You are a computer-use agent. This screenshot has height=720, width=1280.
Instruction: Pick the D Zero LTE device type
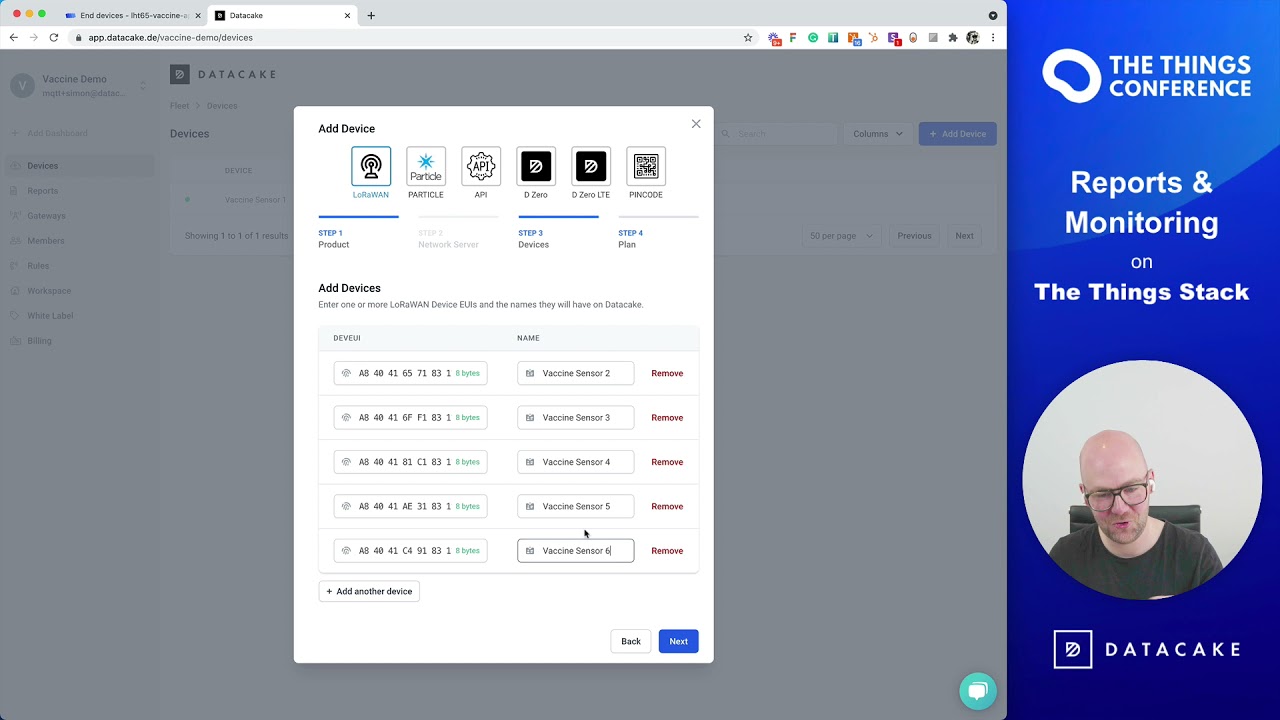(591, 167)
